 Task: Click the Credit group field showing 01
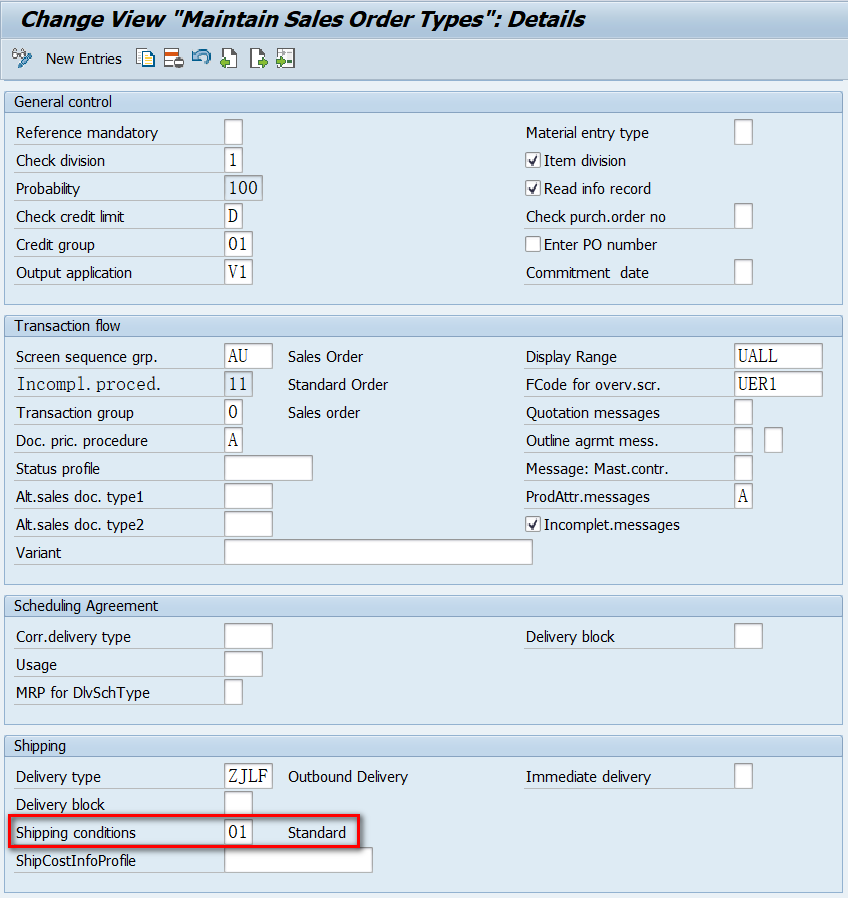[237, 243]
